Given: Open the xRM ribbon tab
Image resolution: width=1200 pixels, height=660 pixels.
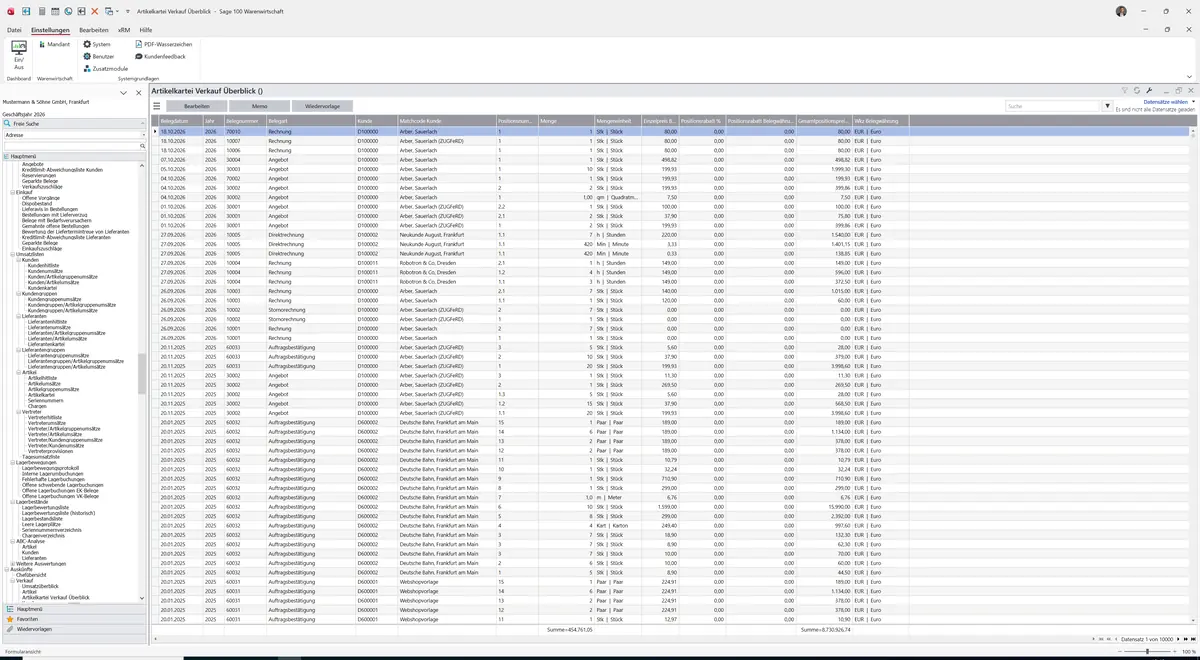Looking at the screenshot, I should (124, 30).
